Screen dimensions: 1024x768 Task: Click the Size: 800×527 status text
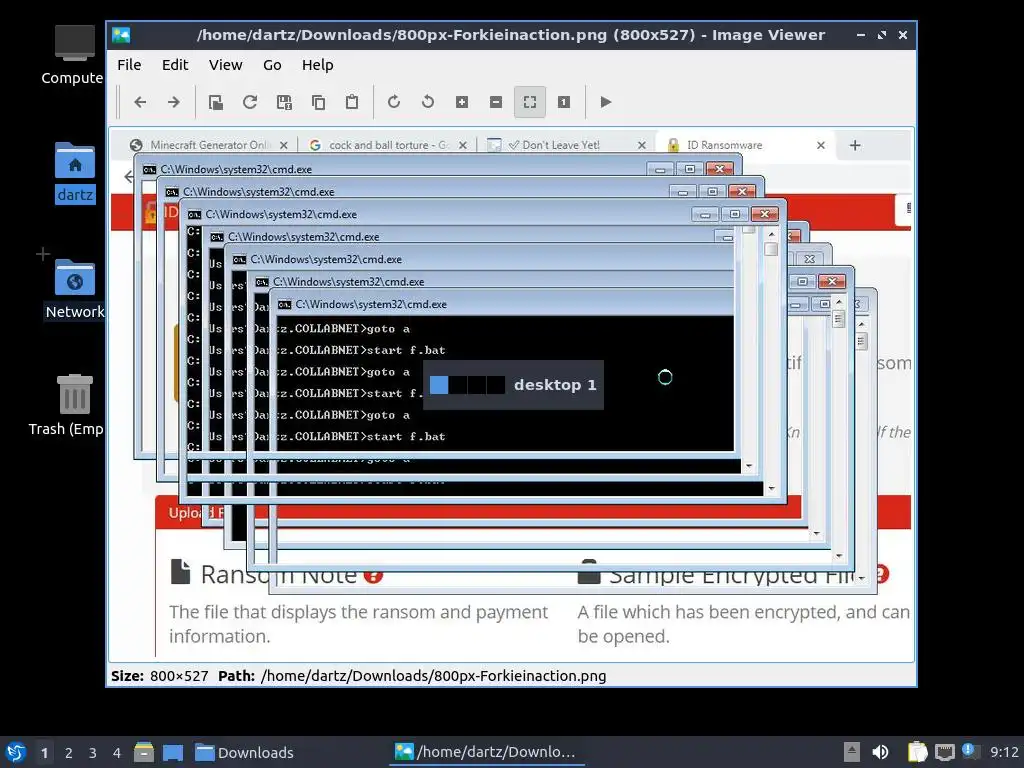[x=159, y=676]
